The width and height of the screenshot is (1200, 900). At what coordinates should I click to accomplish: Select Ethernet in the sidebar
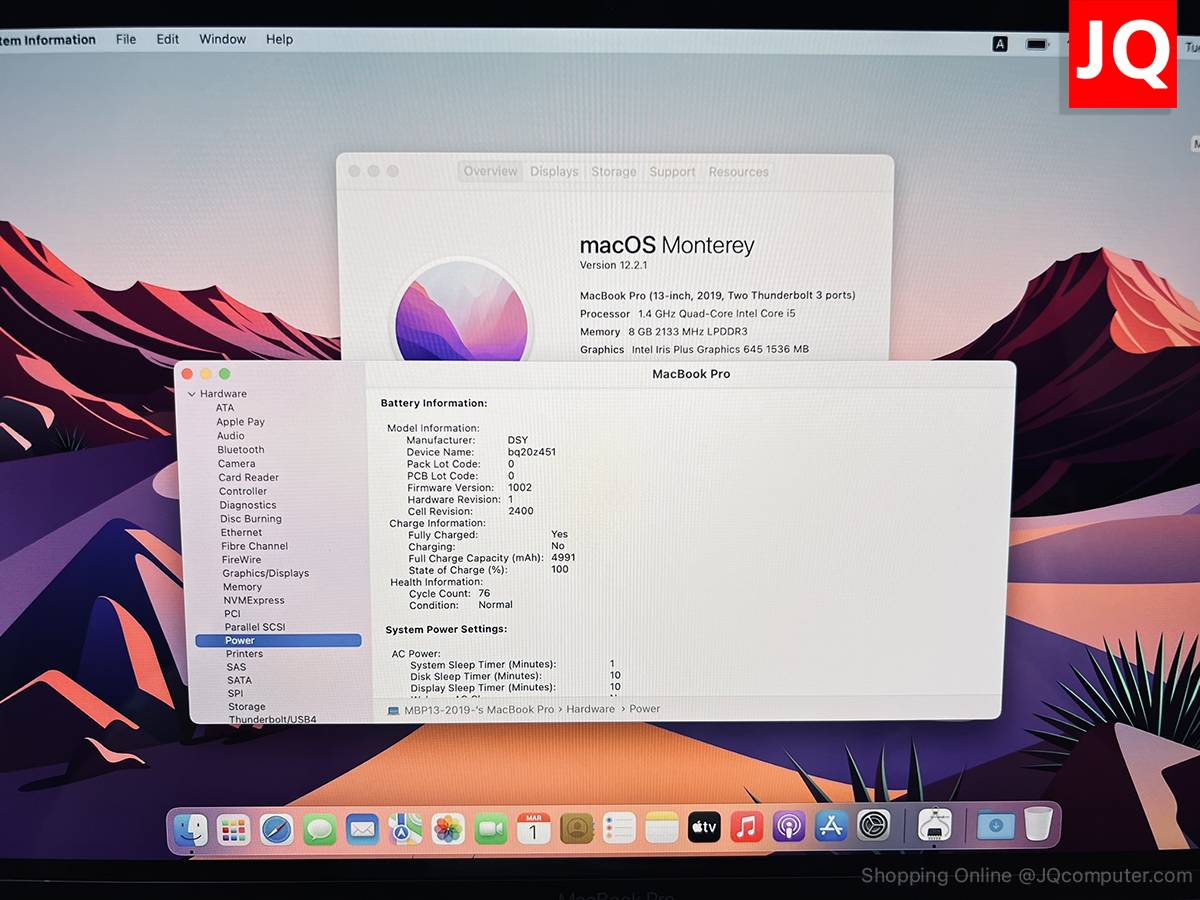[242, 533]
